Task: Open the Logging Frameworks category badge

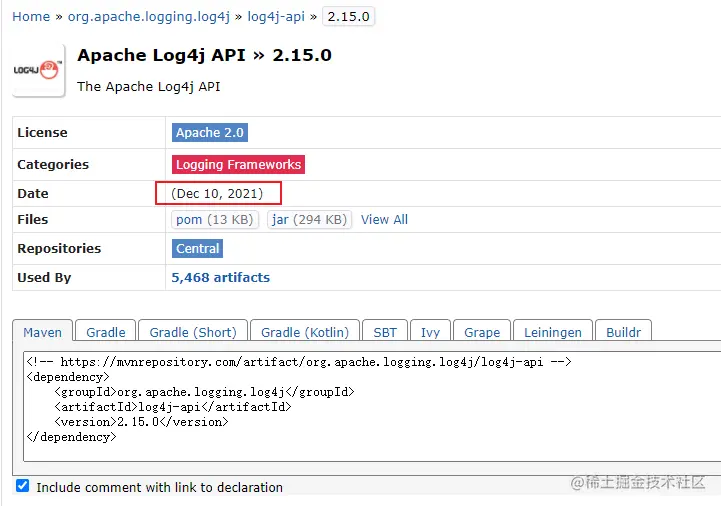Action: 238,165
